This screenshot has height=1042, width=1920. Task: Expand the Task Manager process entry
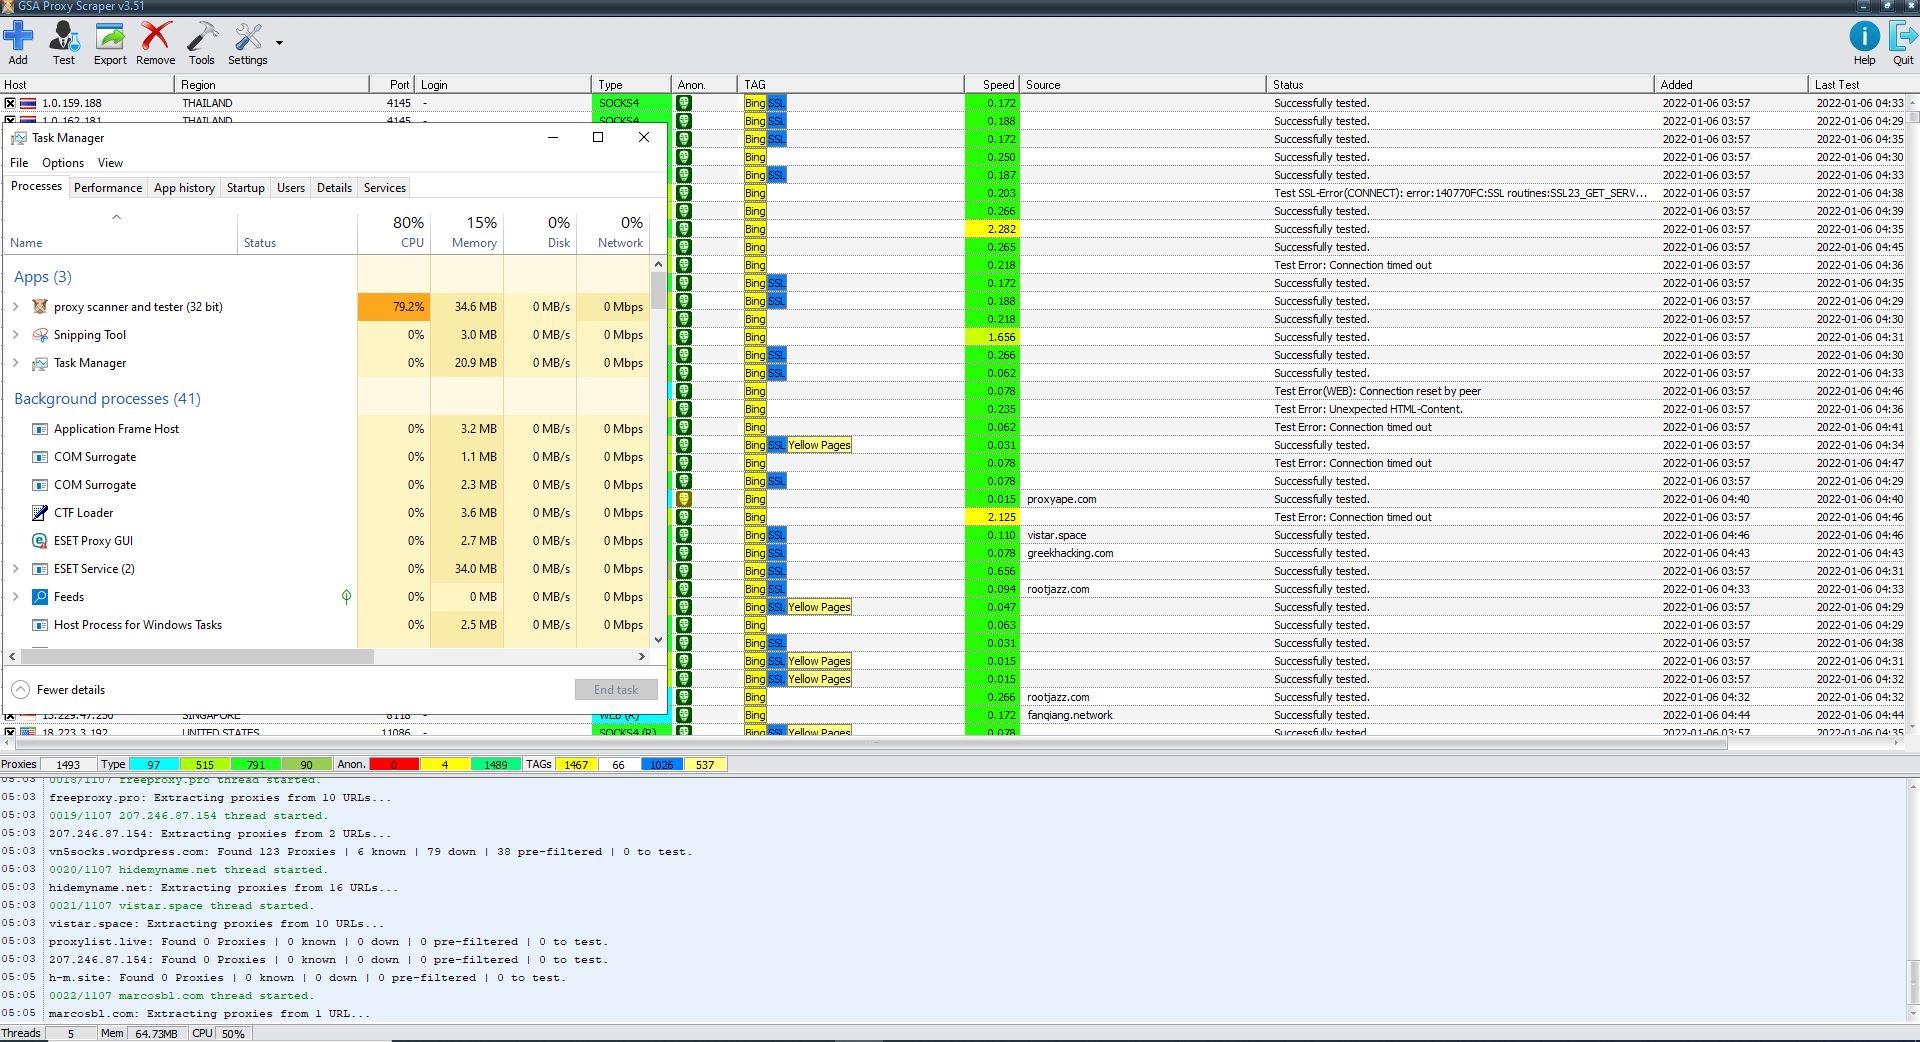click(x=16, y=363)
